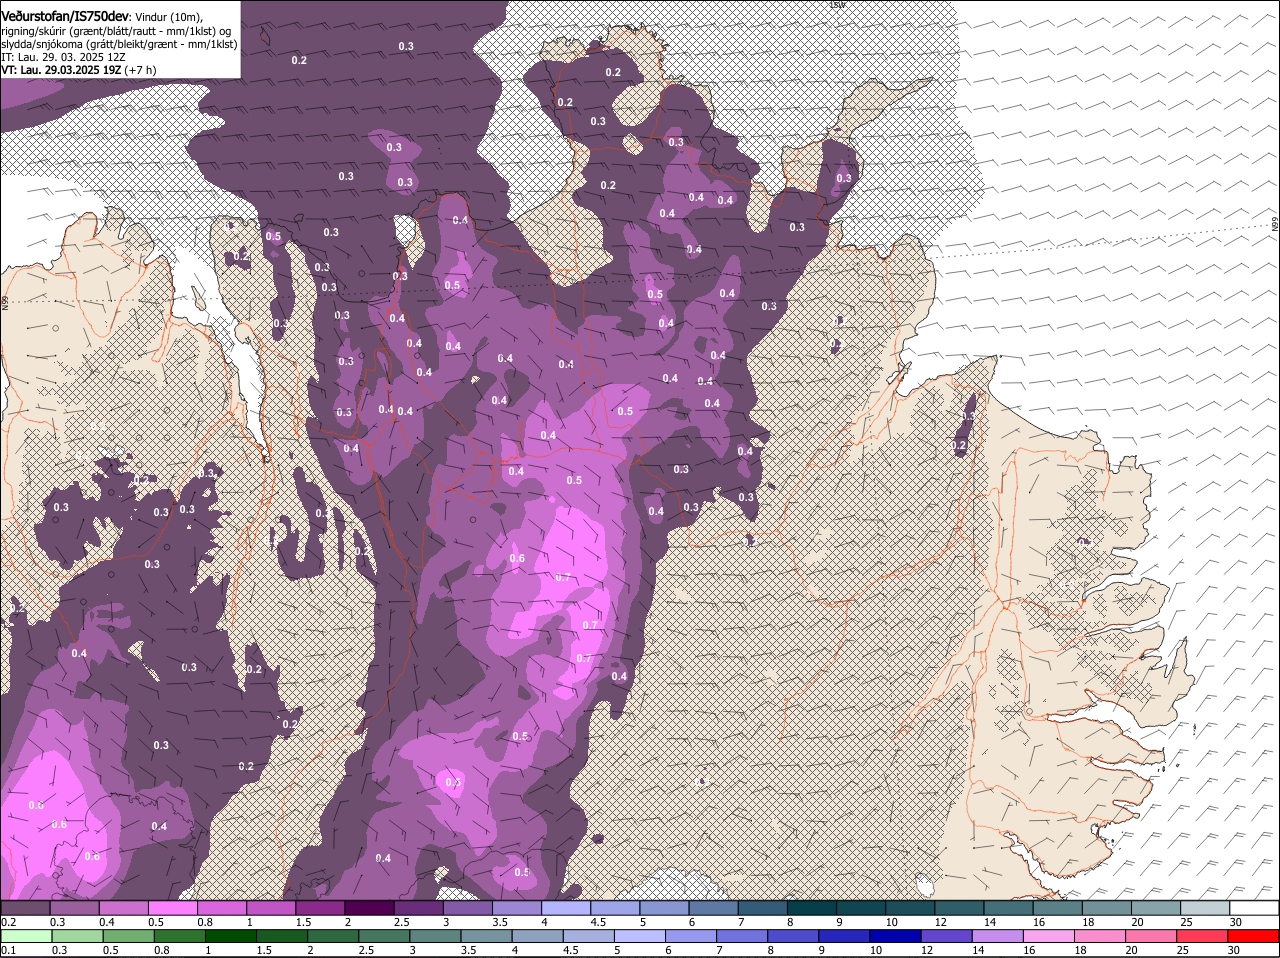Image resolution: width=1280 pixels, height=958 pixels.
Task: Click the light periwinkle swatch between 4 and 4.5
Action: (x=565, y=908)
